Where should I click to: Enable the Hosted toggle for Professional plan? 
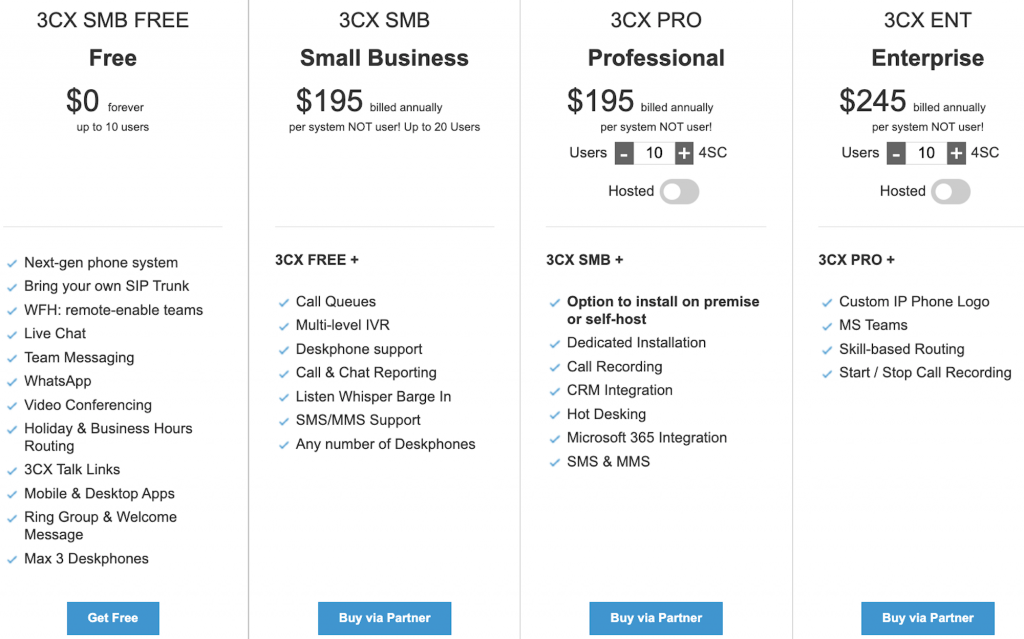pos(679,191)
